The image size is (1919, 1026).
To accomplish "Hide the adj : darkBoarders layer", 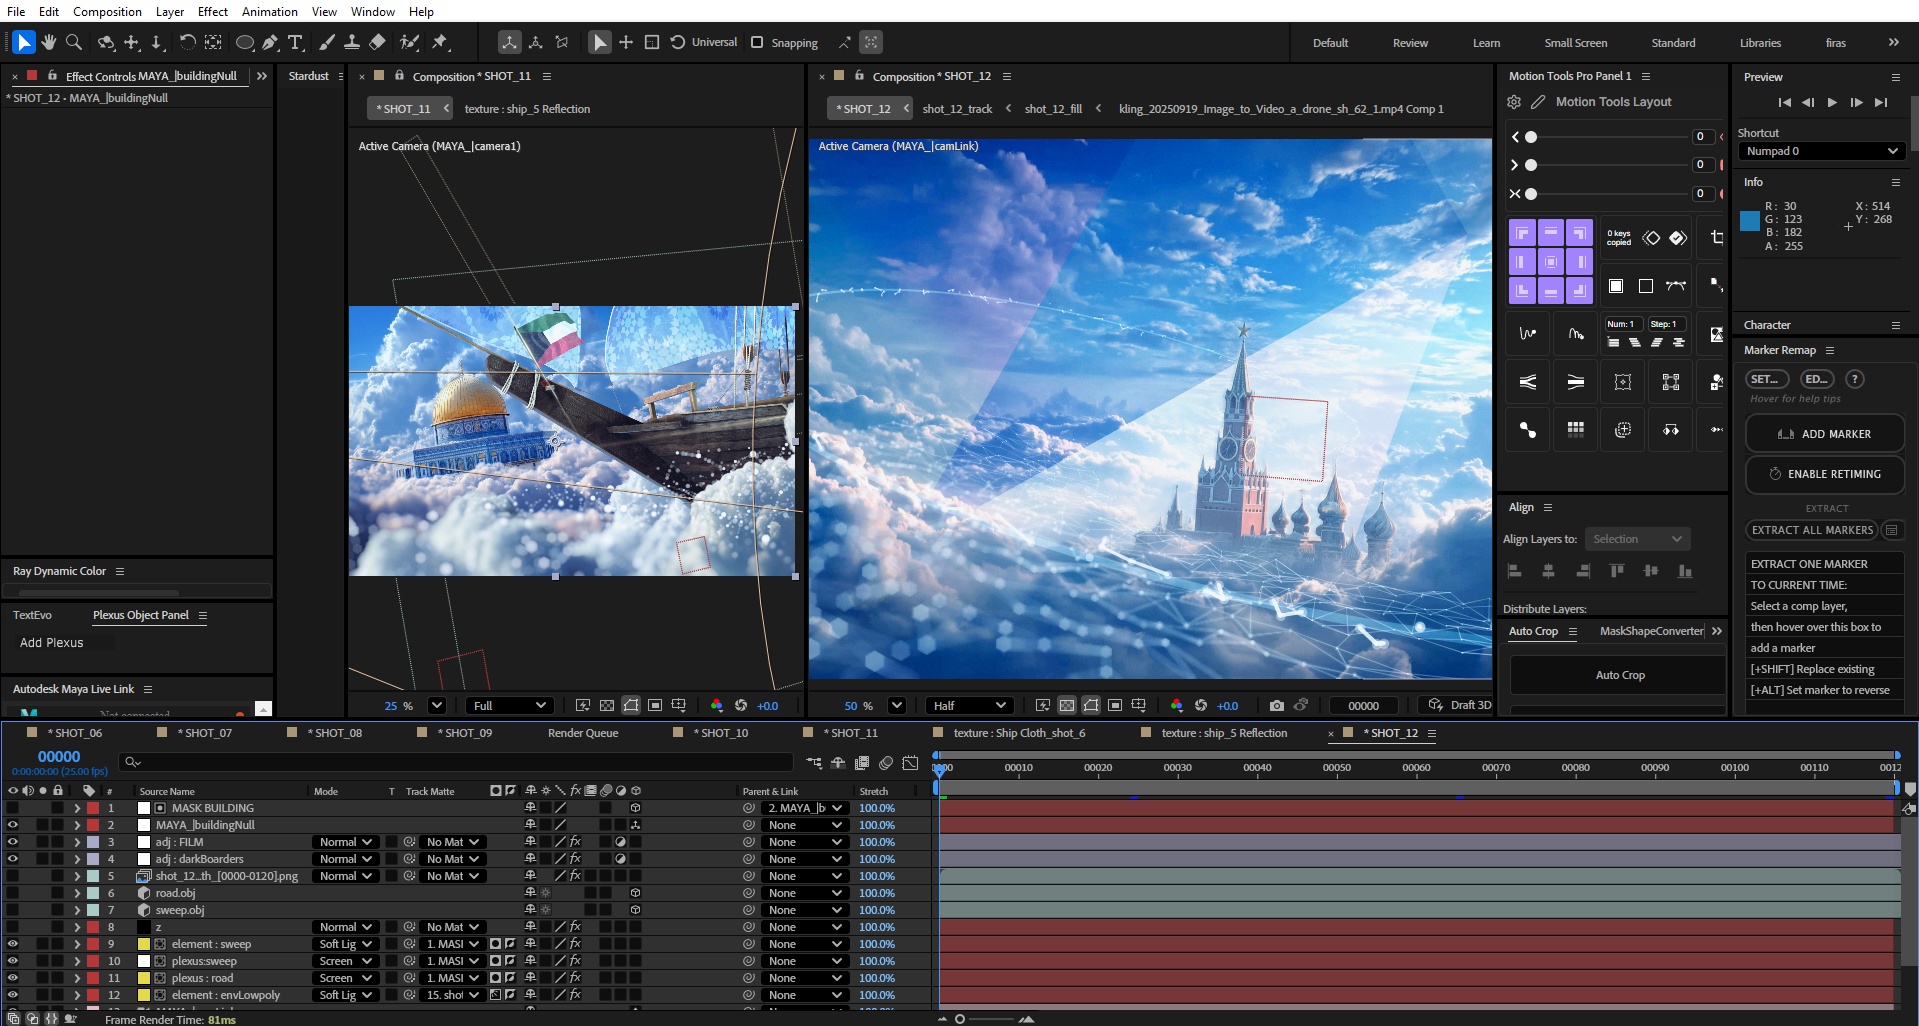I will pyautogui.click(x=12, y=859).
